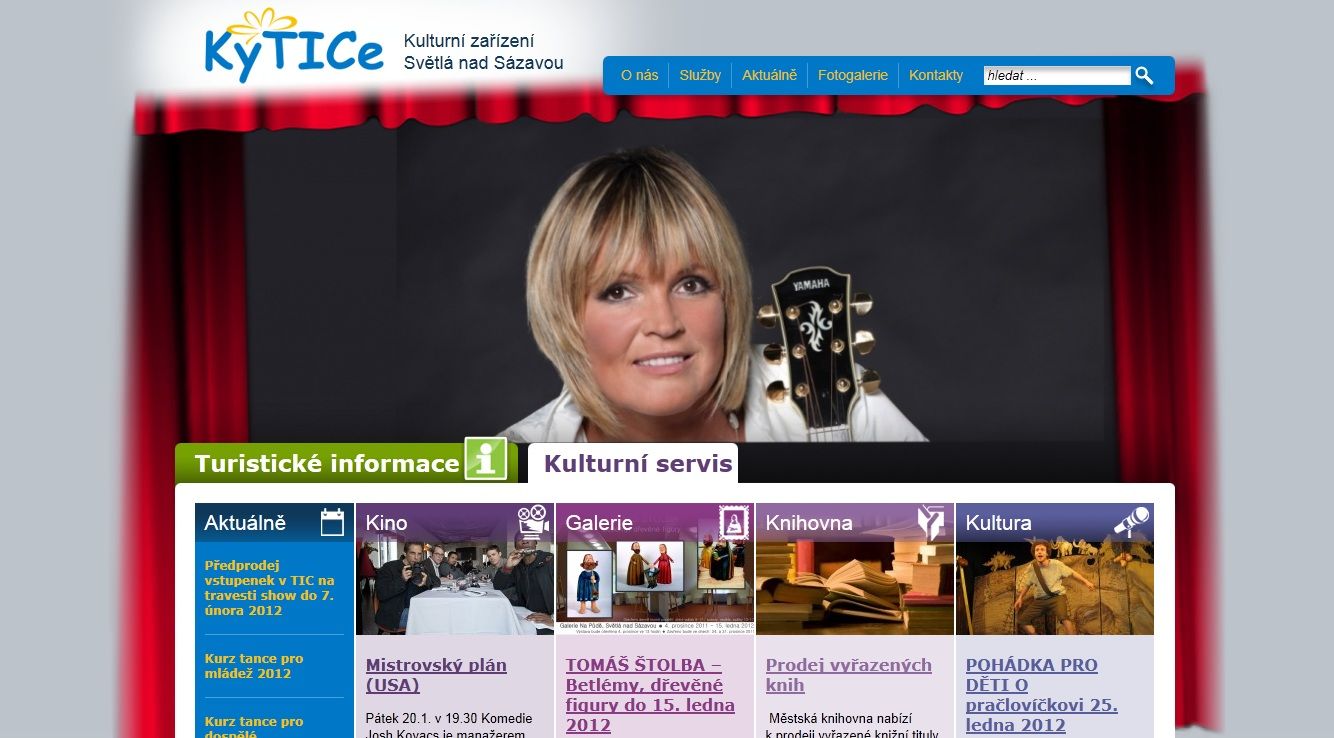Click the Galerie wooden figures thumbnail
Image resolution: width=1334 pixels, height=738 pixels.
[x=655, y=588]
